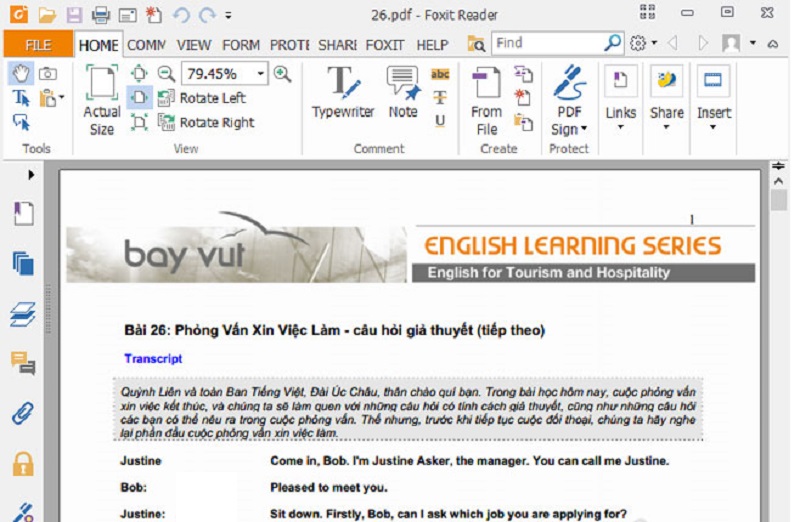Rotate the page left
800x522 pixels.
[x=202, y=97]
